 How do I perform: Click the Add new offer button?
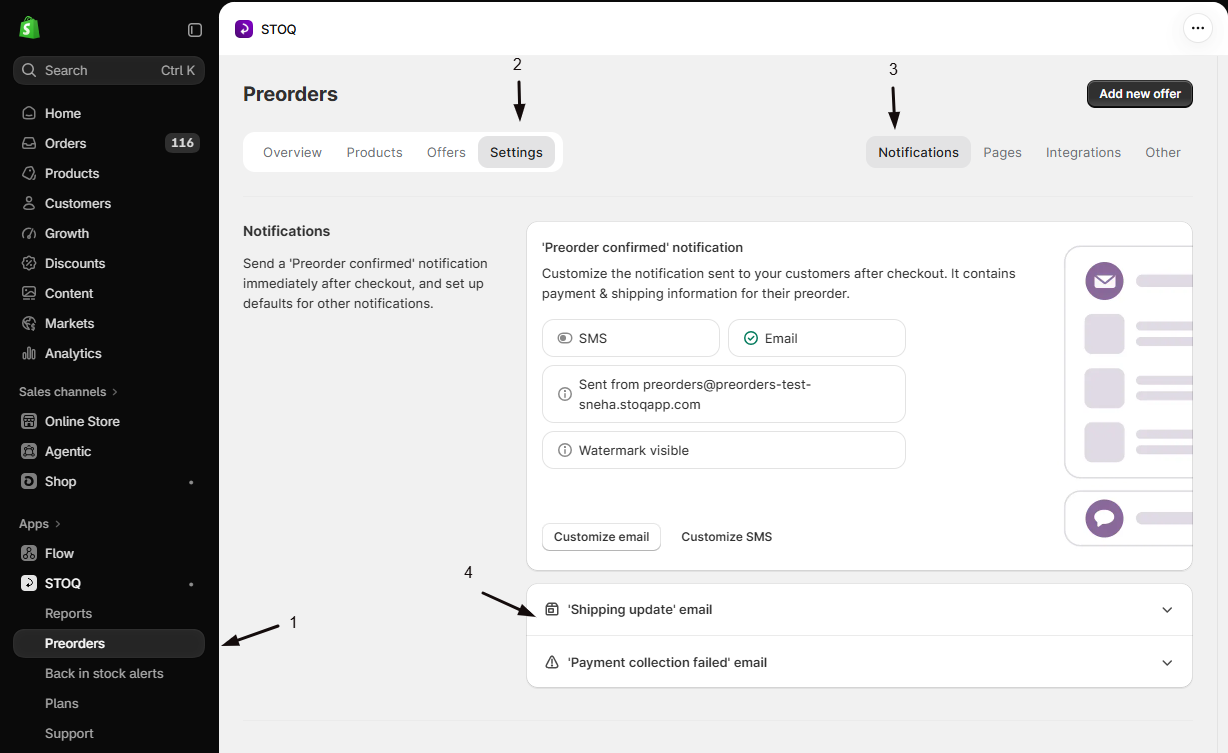pyautogui.click(x=1140, y=94)
